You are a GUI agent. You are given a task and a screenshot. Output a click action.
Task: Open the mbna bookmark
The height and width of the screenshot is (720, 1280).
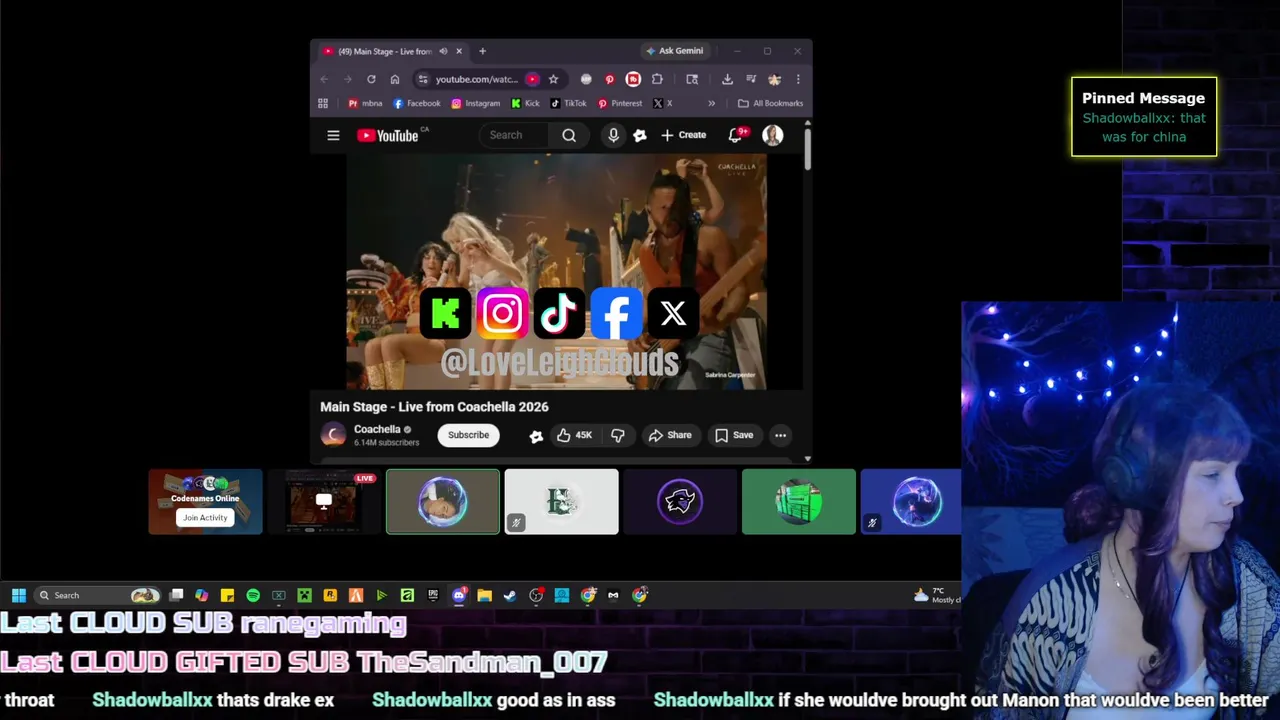point(365,103)
